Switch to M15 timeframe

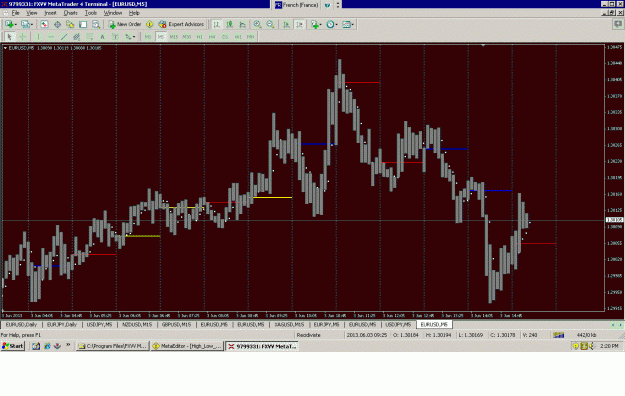174,37
